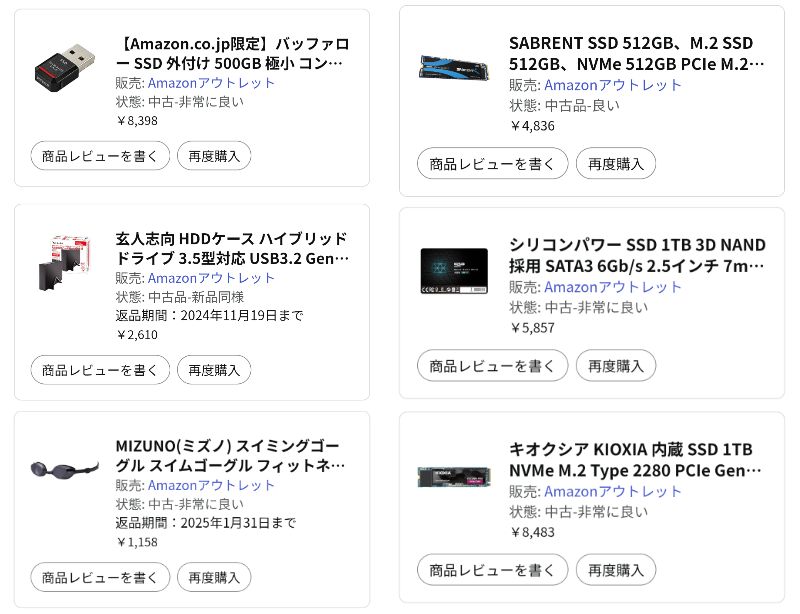
Task: Write a review for the Buffalo SSD
Action: point(99,156)
